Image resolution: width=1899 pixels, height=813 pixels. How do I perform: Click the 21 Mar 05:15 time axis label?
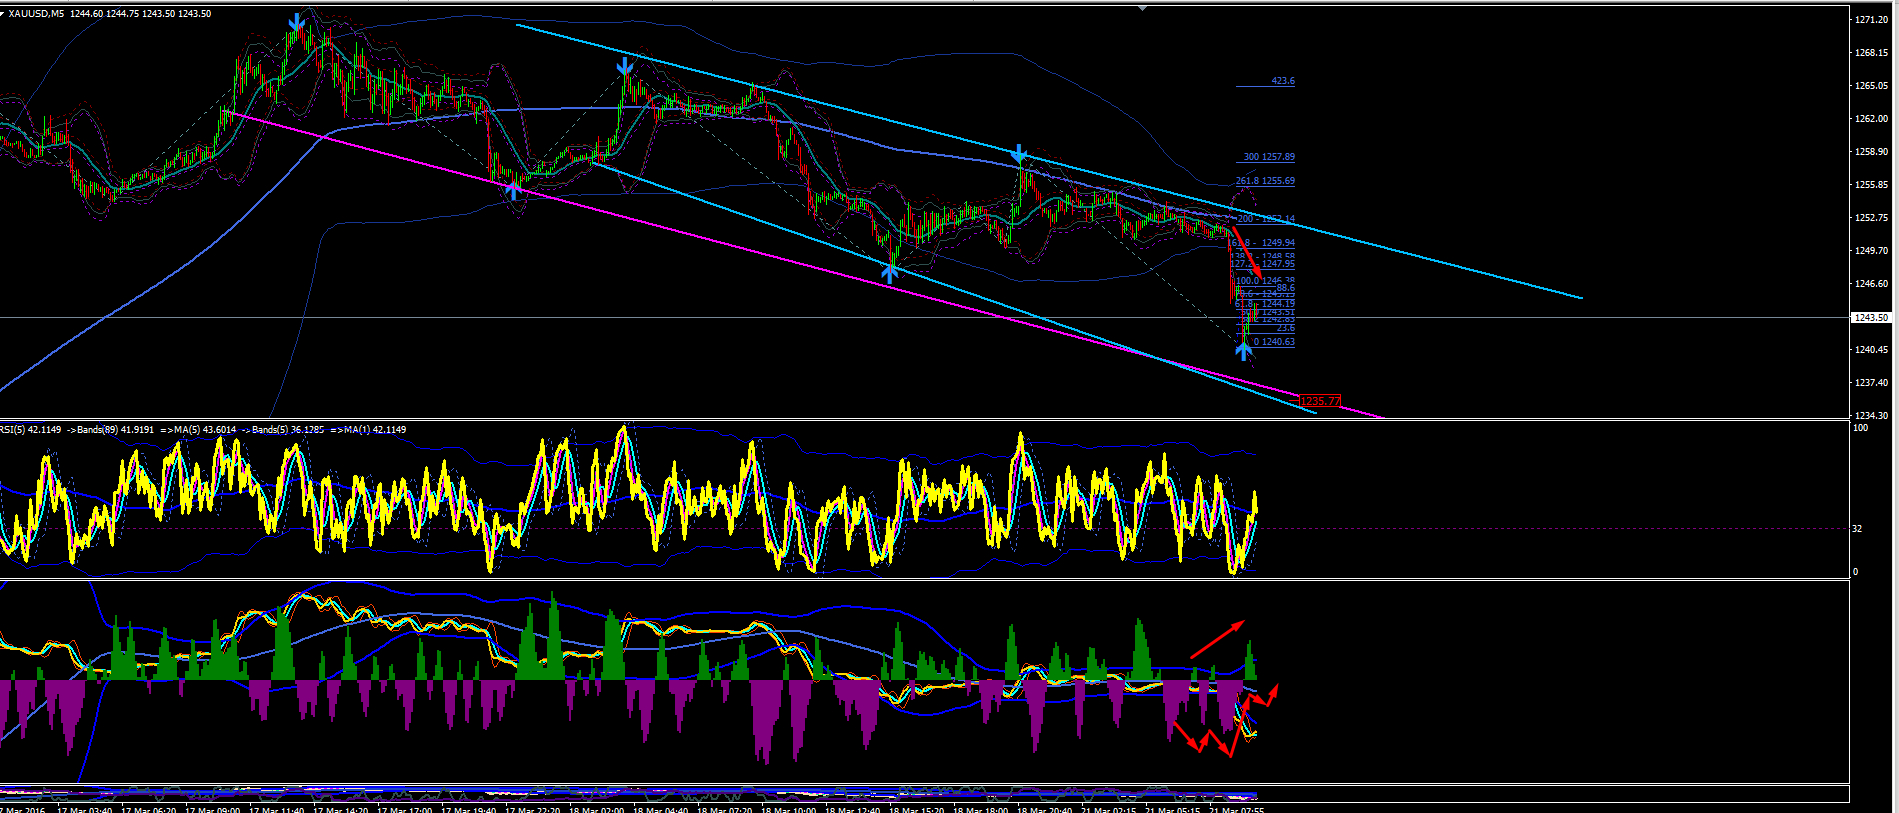(1172, 810)
